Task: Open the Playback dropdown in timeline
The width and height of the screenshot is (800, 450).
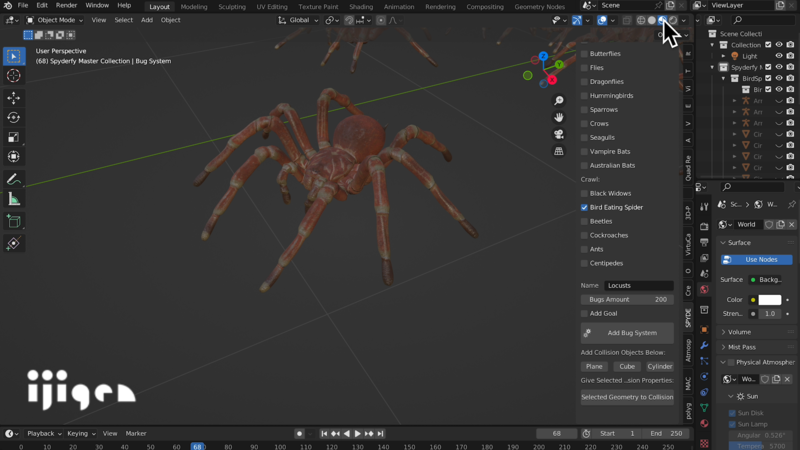Action: point(44,434)
